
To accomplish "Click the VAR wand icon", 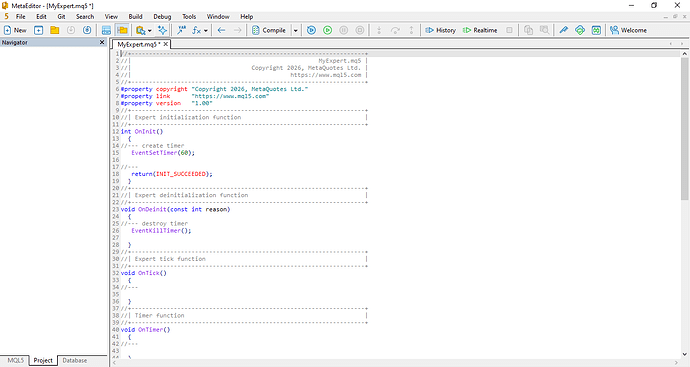I will click(x=181, y=30).
